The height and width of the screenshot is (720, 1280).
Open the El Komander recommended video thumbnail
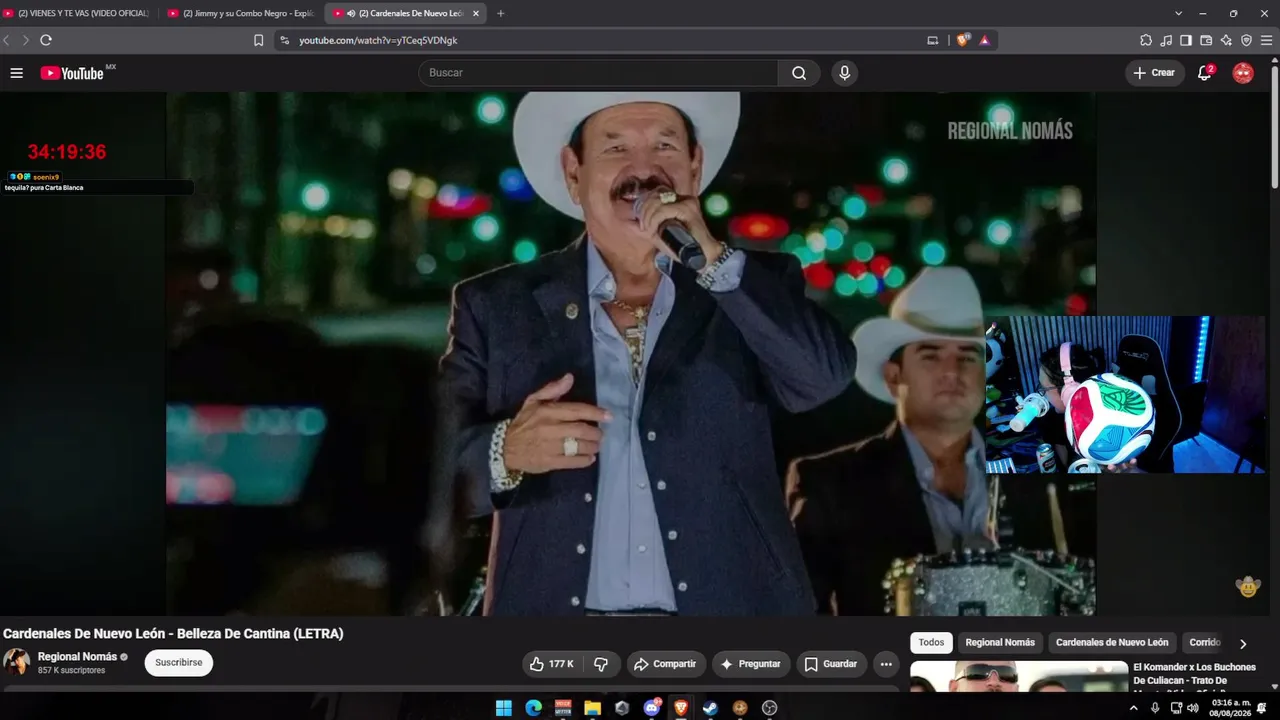[x=1018, y=677]
